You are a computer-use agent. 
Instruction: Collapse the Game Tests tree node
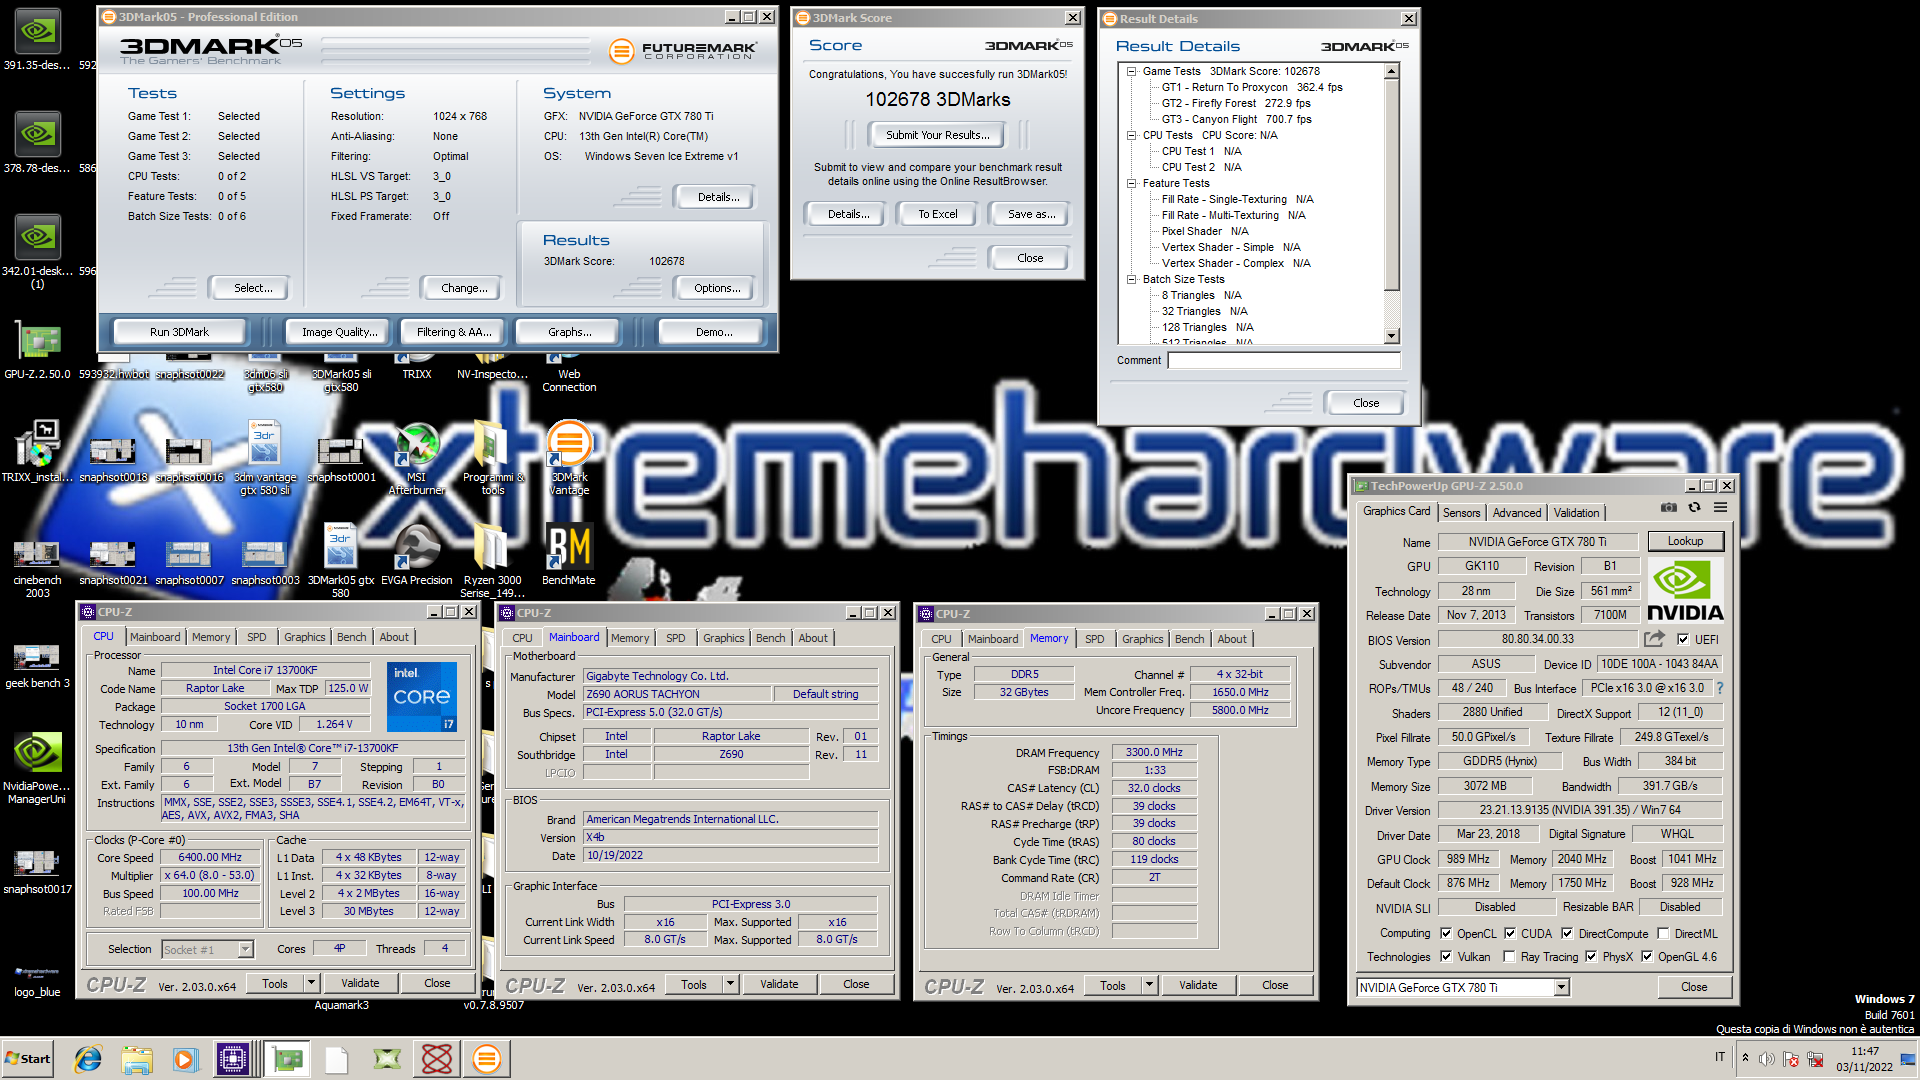(1131, 71)
